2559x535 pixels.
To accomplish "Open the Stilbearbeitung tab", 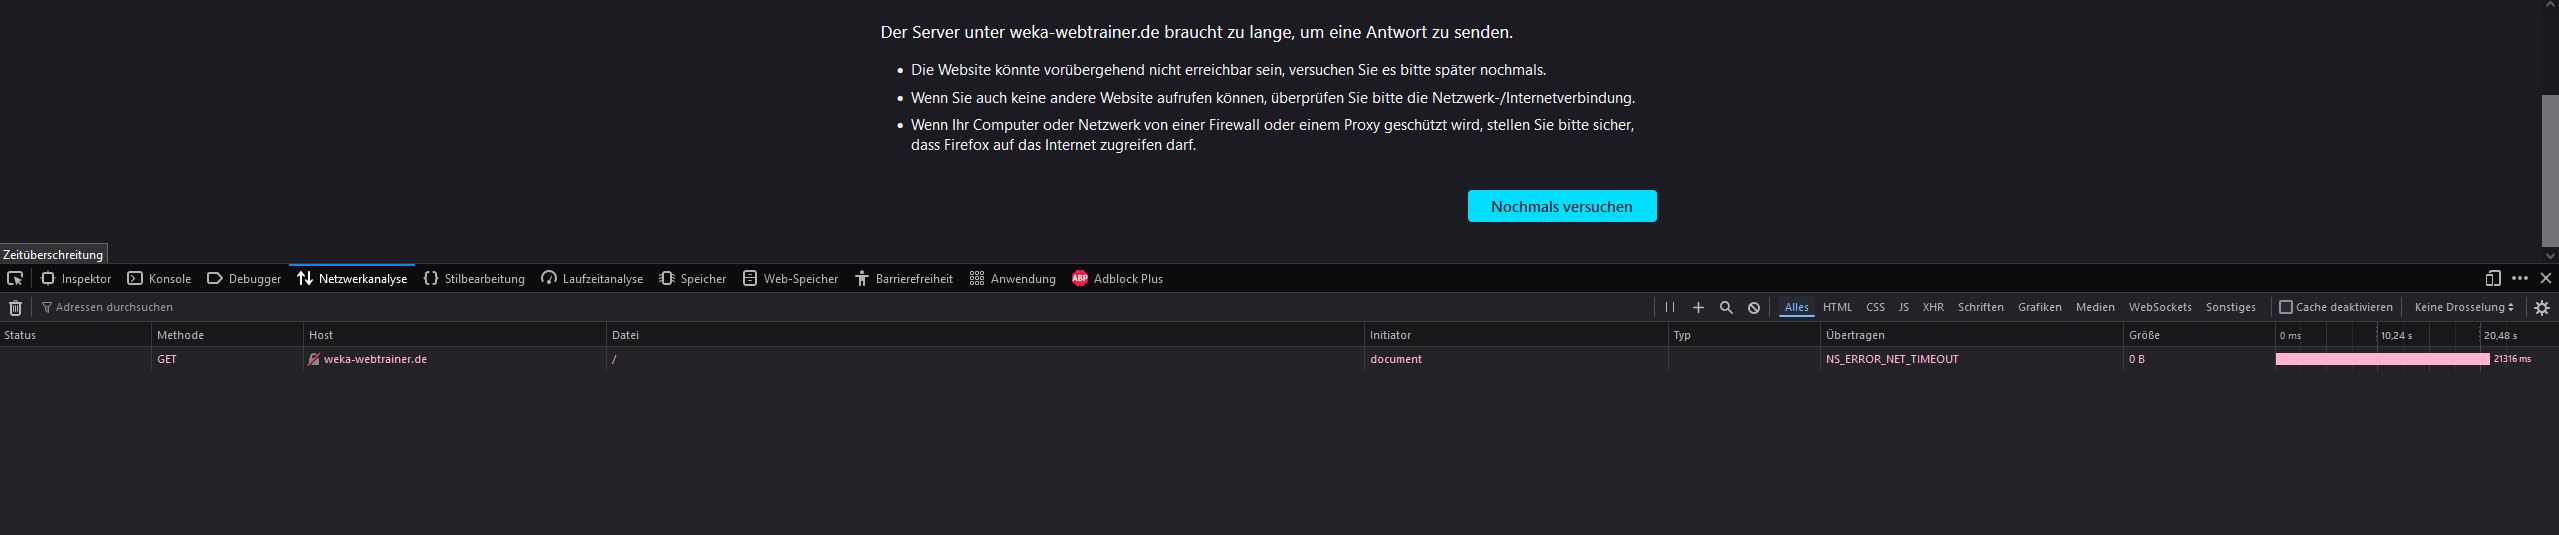I will click(x=474, y=279).
